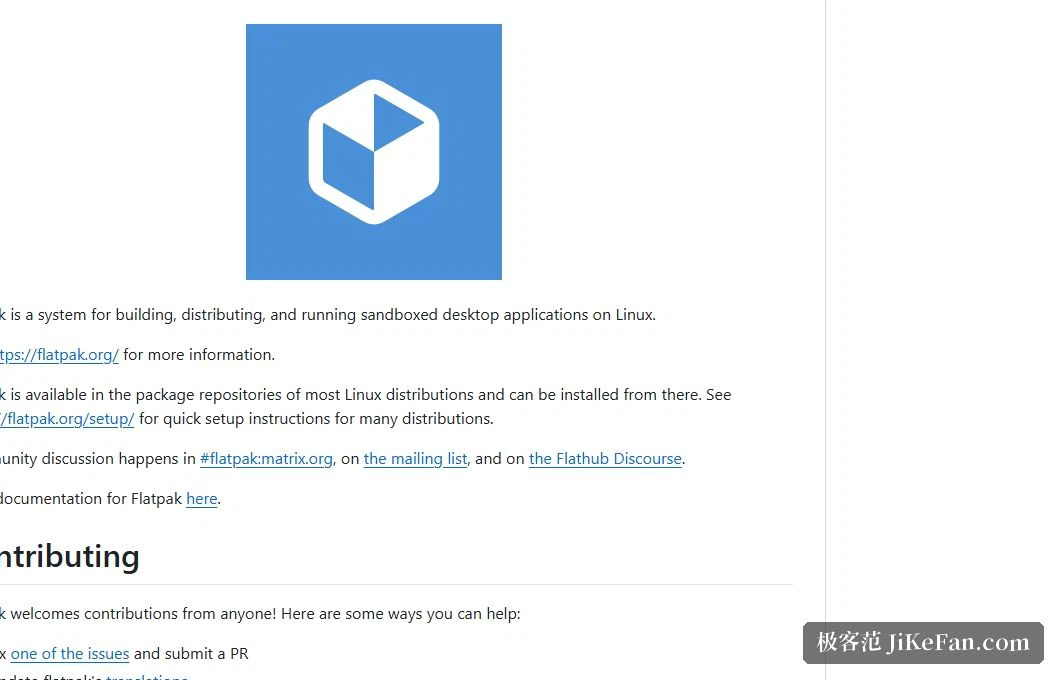Viewport: 1060px width, 680px height.
Task: Click the 'ntributing' section heading
Action: click(70, 556)
